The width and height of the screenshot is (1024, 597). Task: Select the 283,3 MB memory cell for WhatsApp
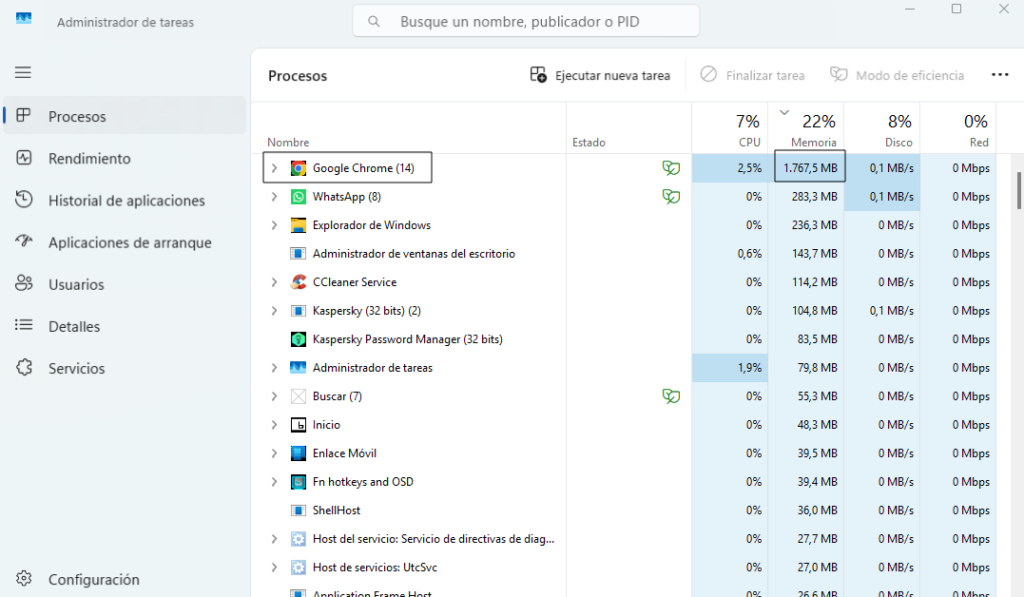click(x=806, y=197)
